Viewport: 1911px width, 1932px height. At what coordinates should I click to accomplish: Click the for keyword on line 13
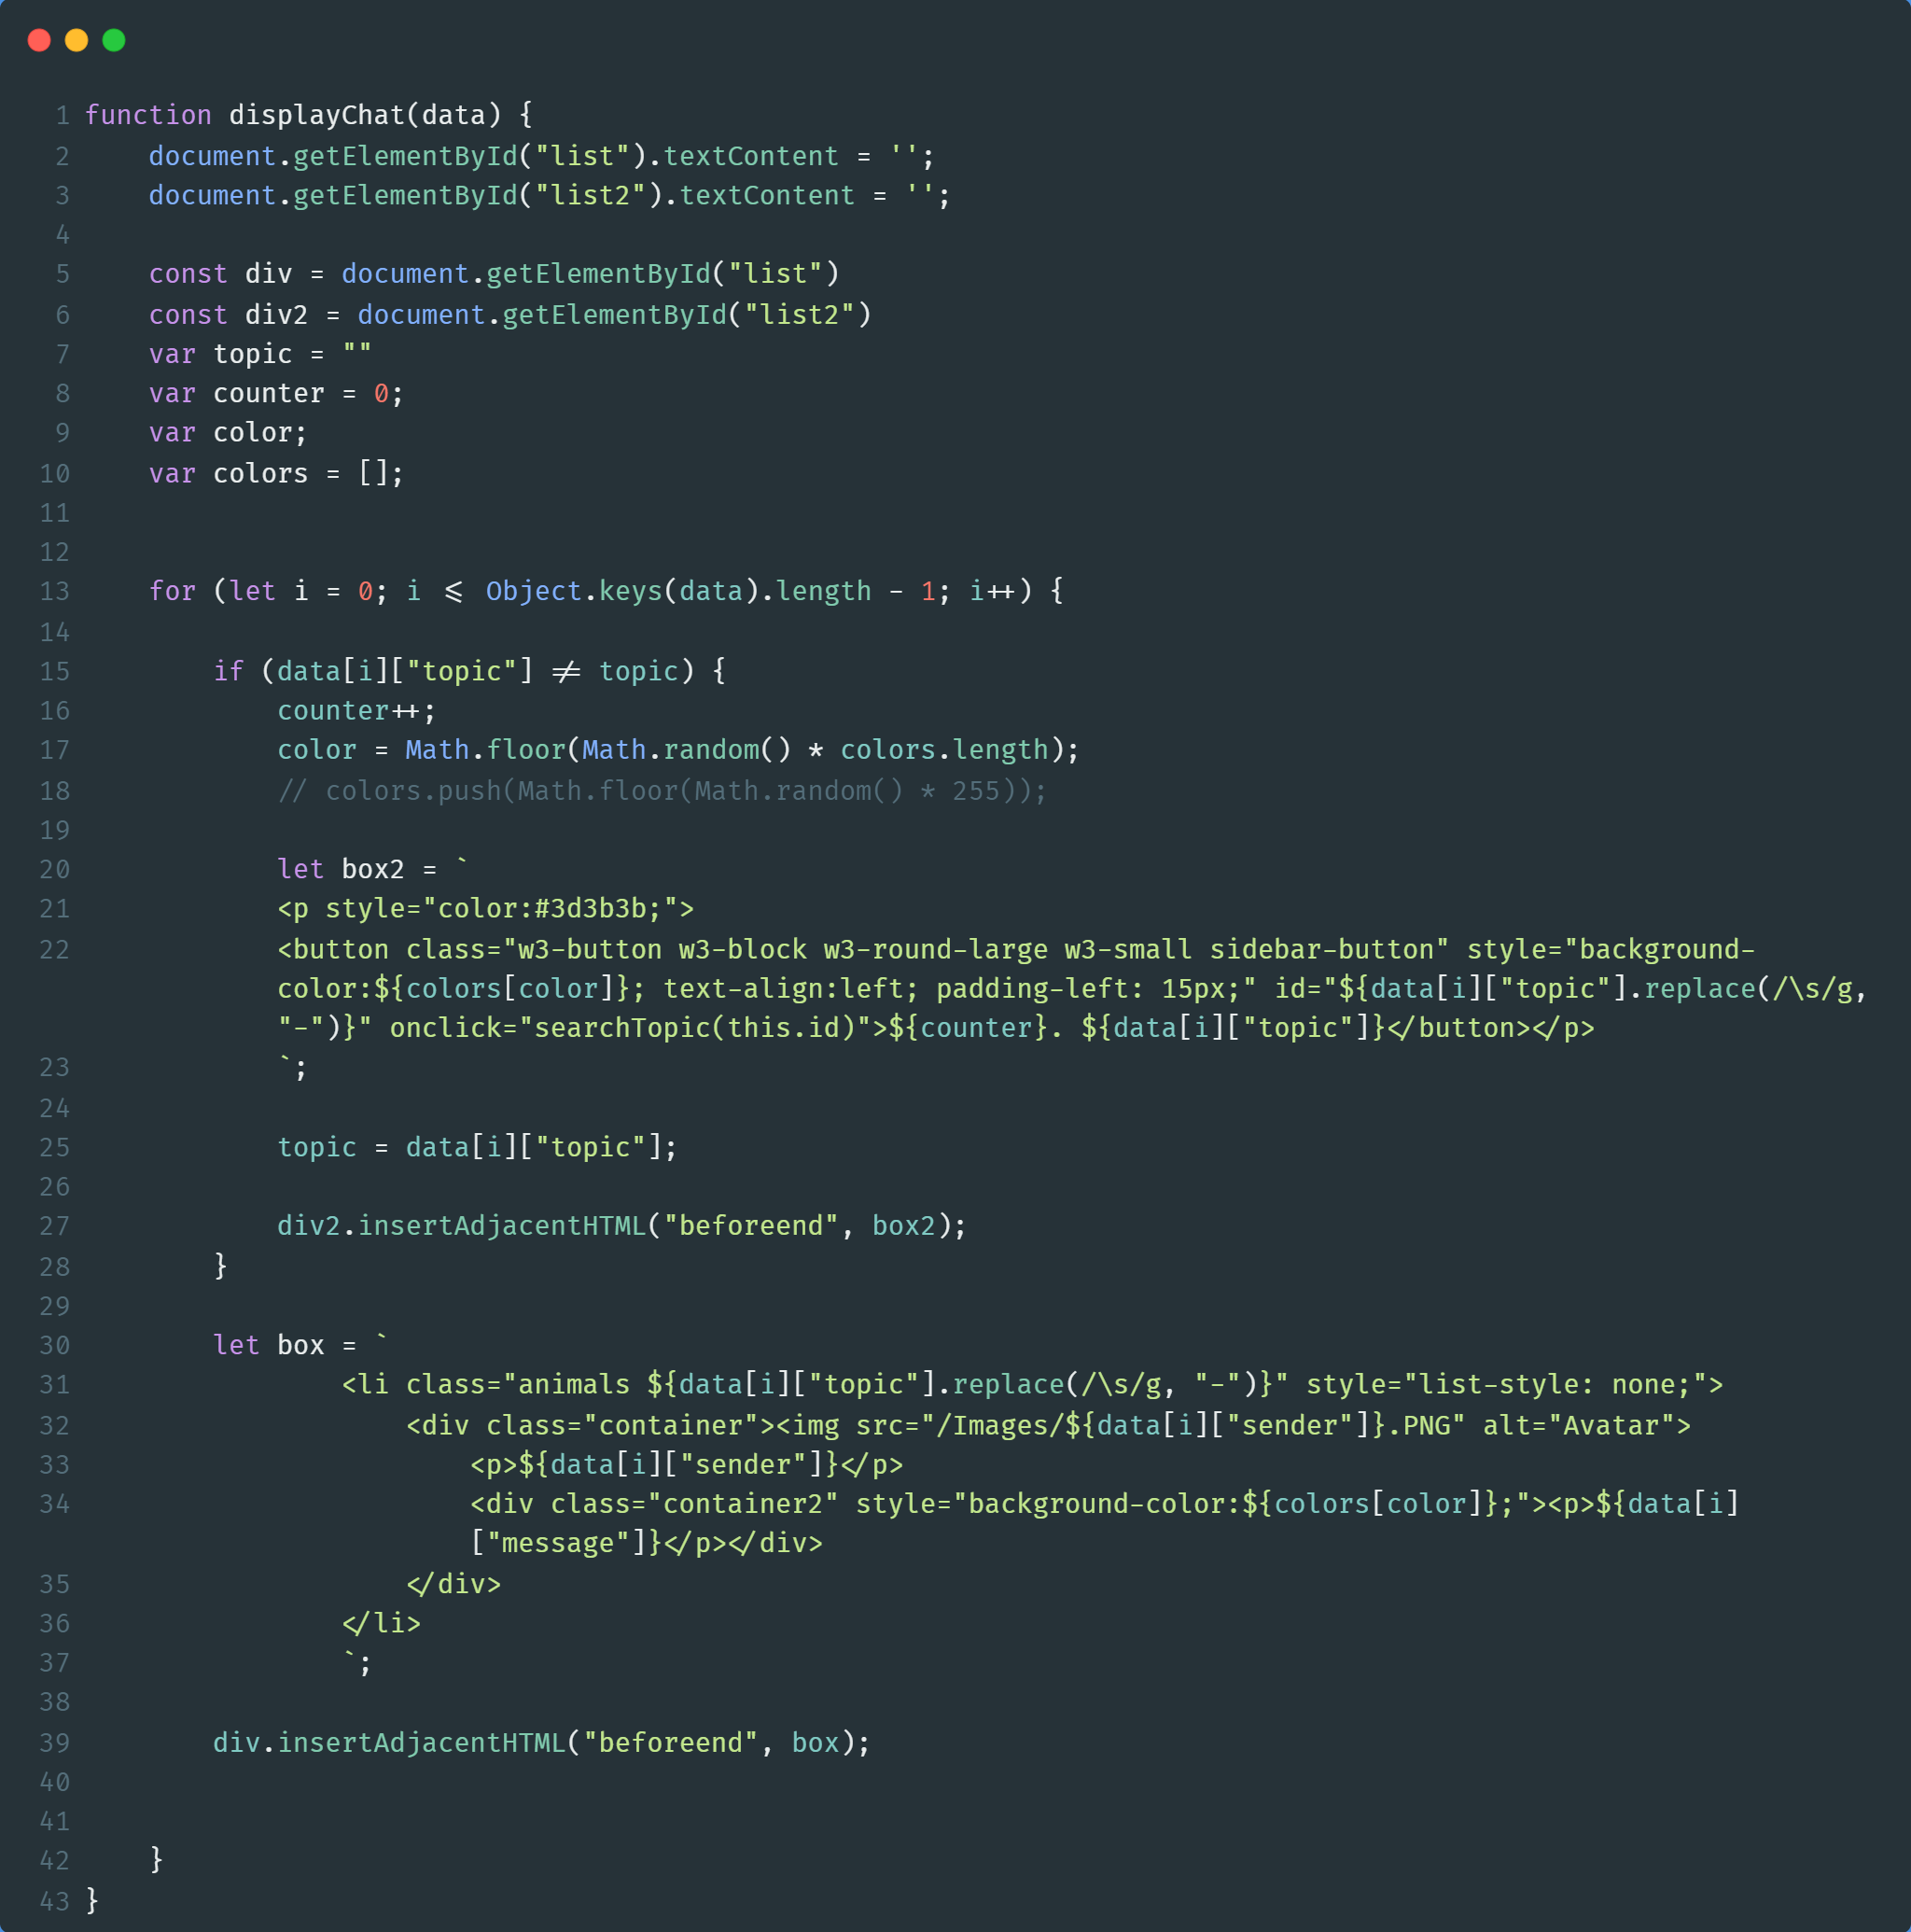(172, 591)
